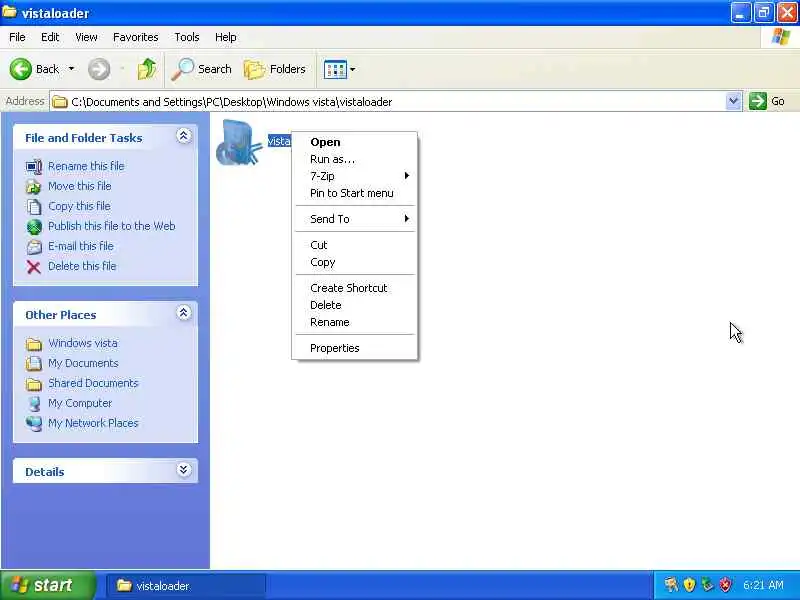Click the Up folder level icon

147,69
